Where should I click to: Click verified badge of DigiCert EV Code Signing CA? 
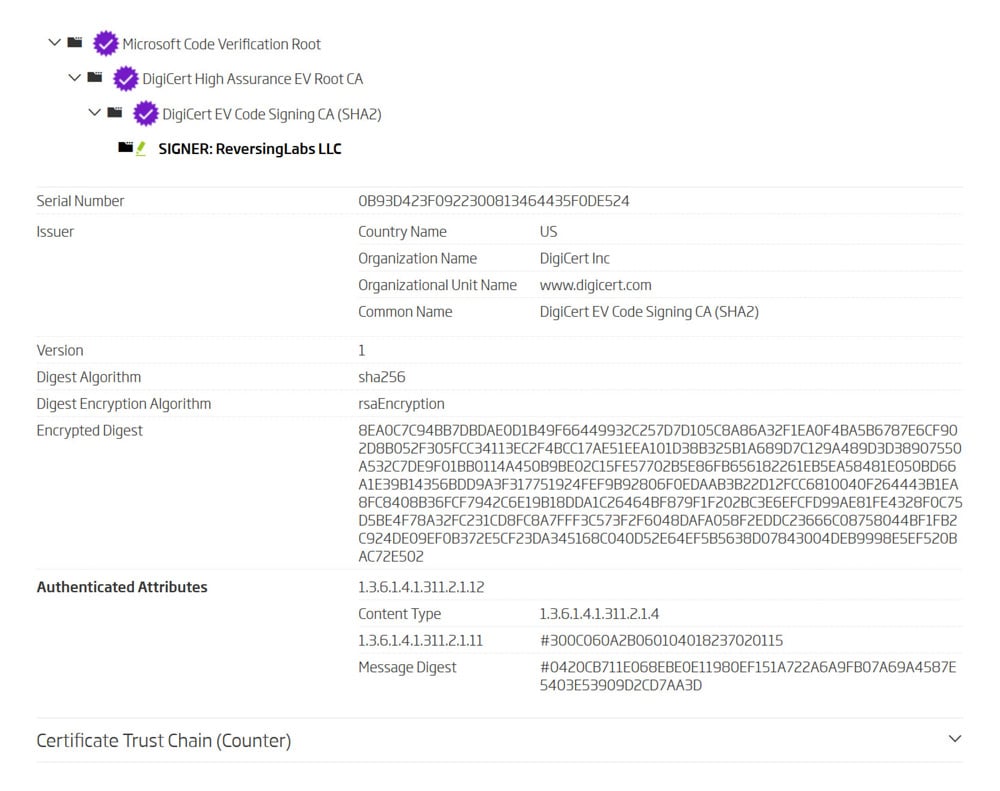[145, 114]
